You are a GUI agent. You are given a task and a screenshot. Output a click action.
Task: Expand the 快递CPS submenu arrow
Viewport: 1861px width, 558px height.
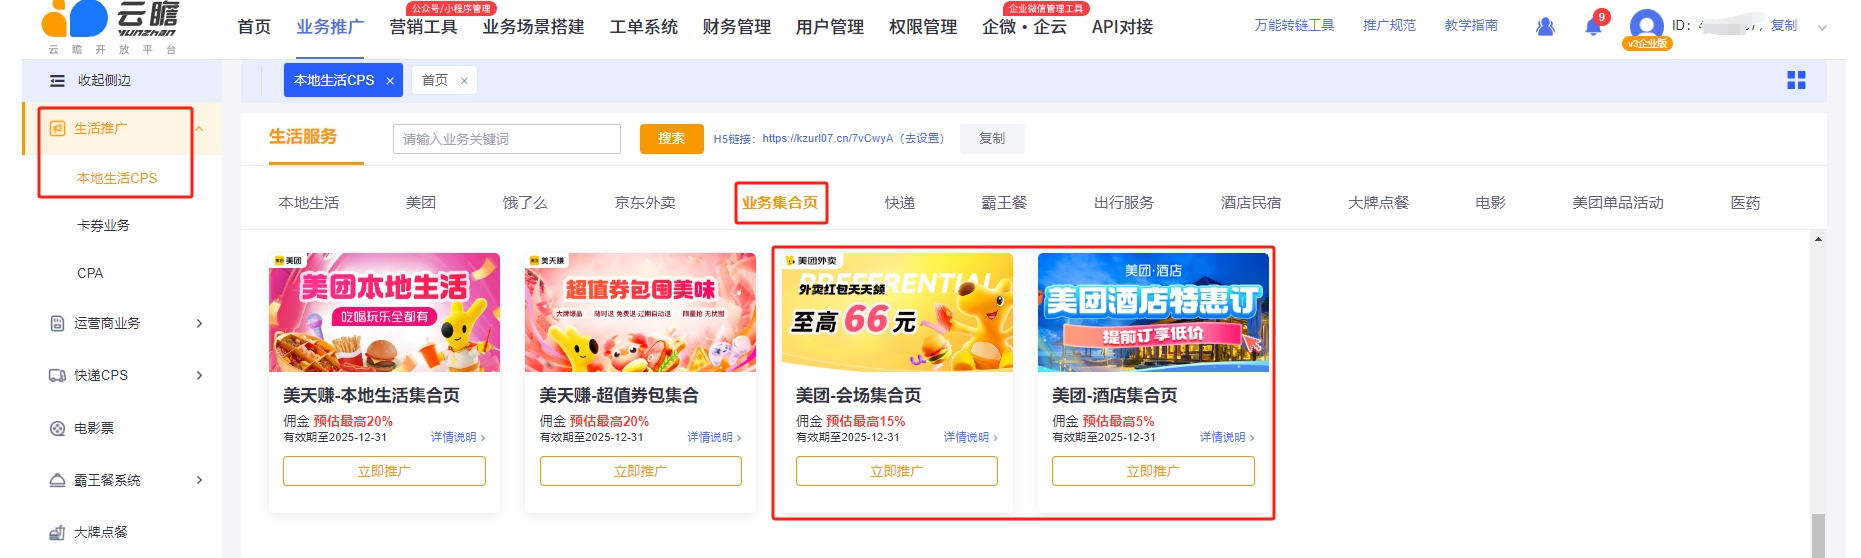coord(199,375)
